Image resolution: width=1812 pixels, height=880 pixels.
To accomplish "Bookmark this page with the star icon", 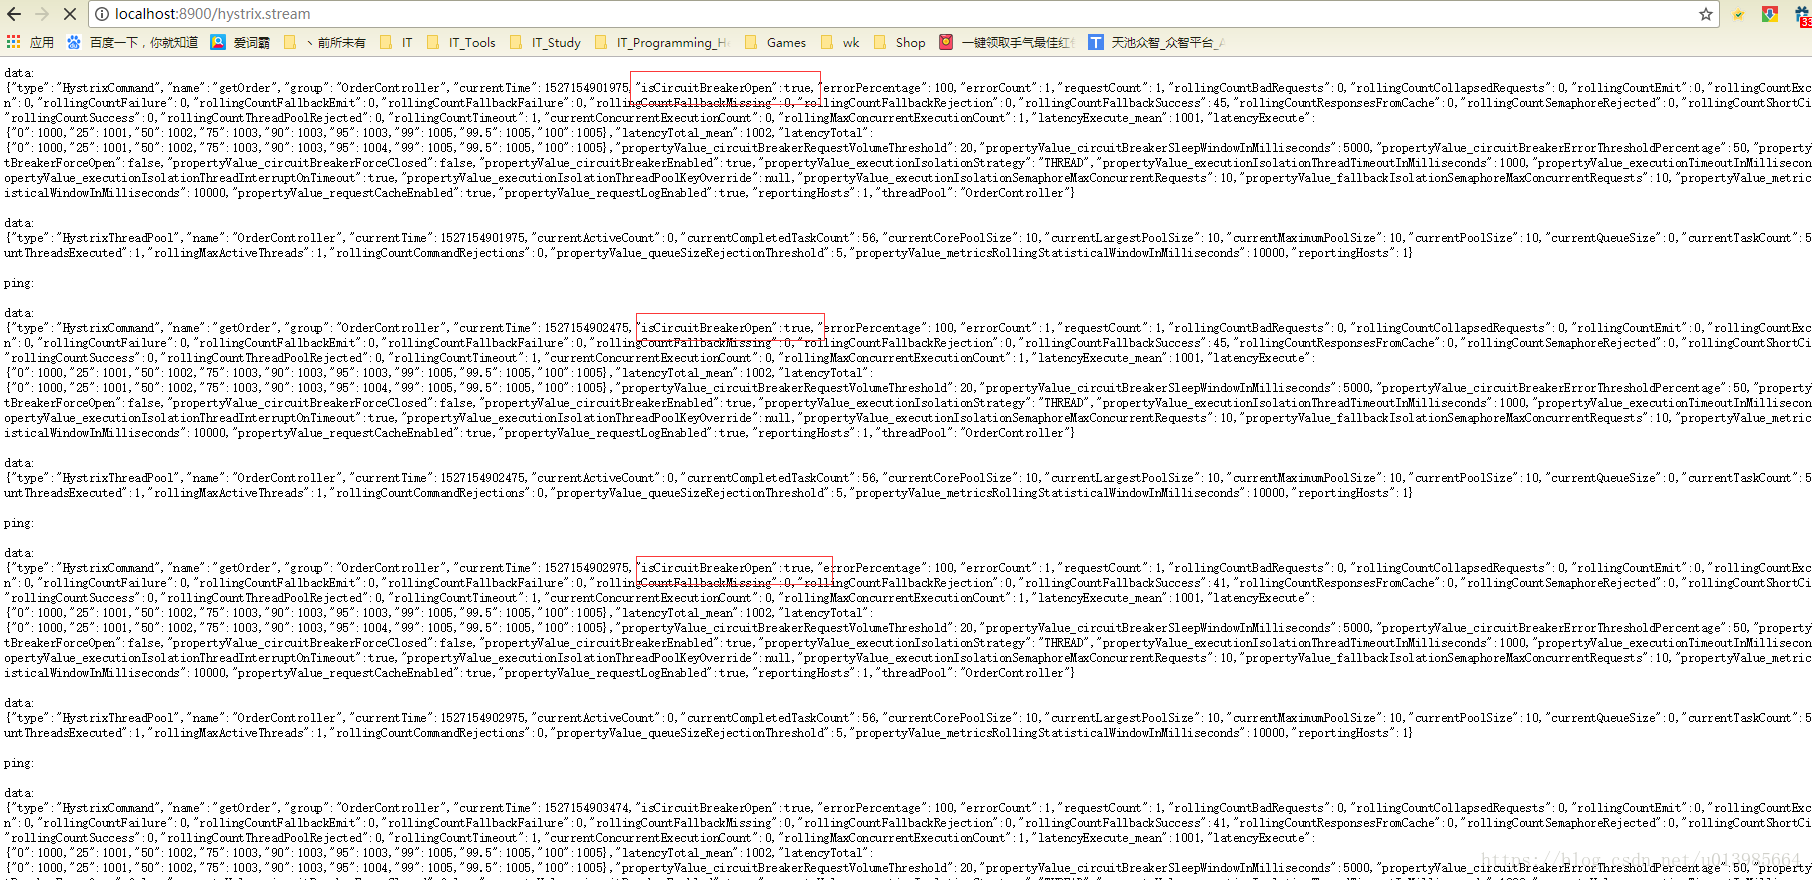I will [1706, 14].
